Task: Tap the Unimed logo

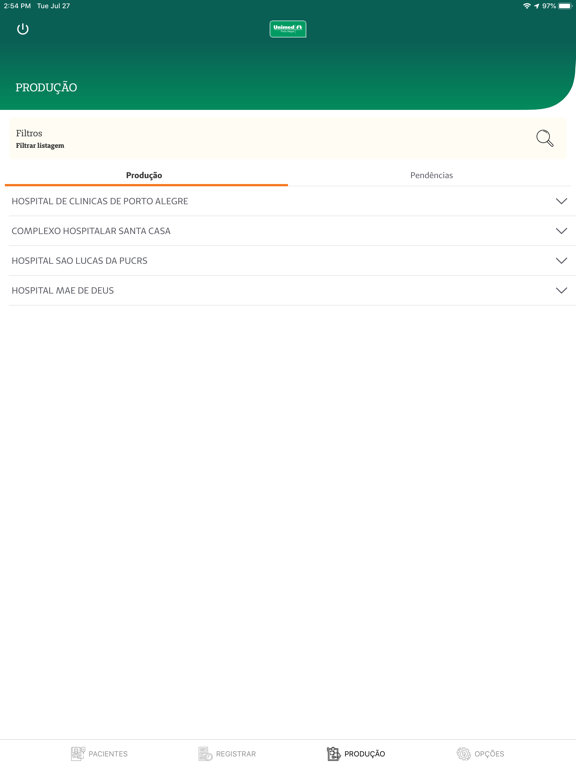Action: 288,29
